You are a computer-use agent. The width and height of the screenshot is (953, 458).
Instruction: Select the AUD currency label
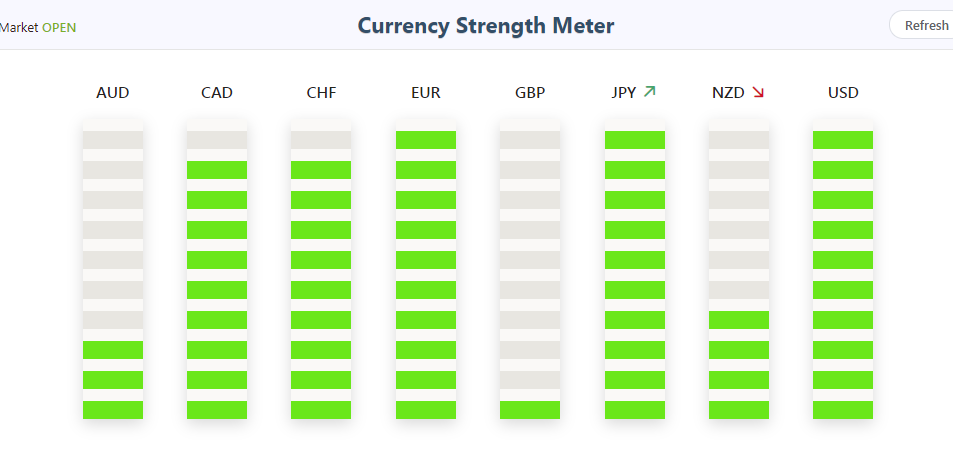113,93
